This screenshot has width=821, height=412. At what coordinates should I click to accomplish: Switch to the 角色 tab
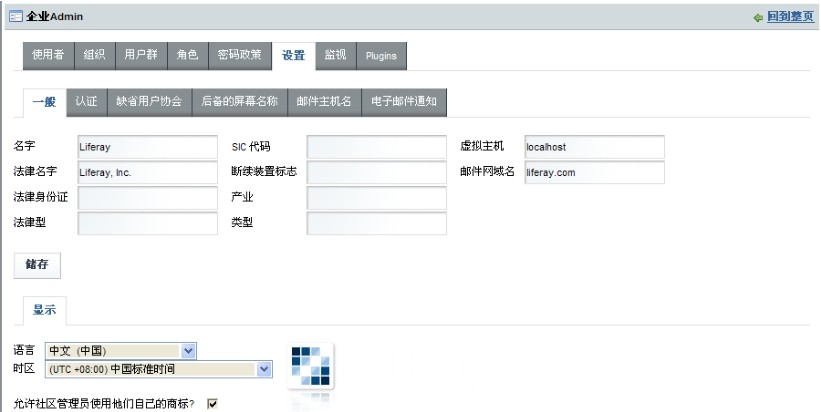(187, 55)
